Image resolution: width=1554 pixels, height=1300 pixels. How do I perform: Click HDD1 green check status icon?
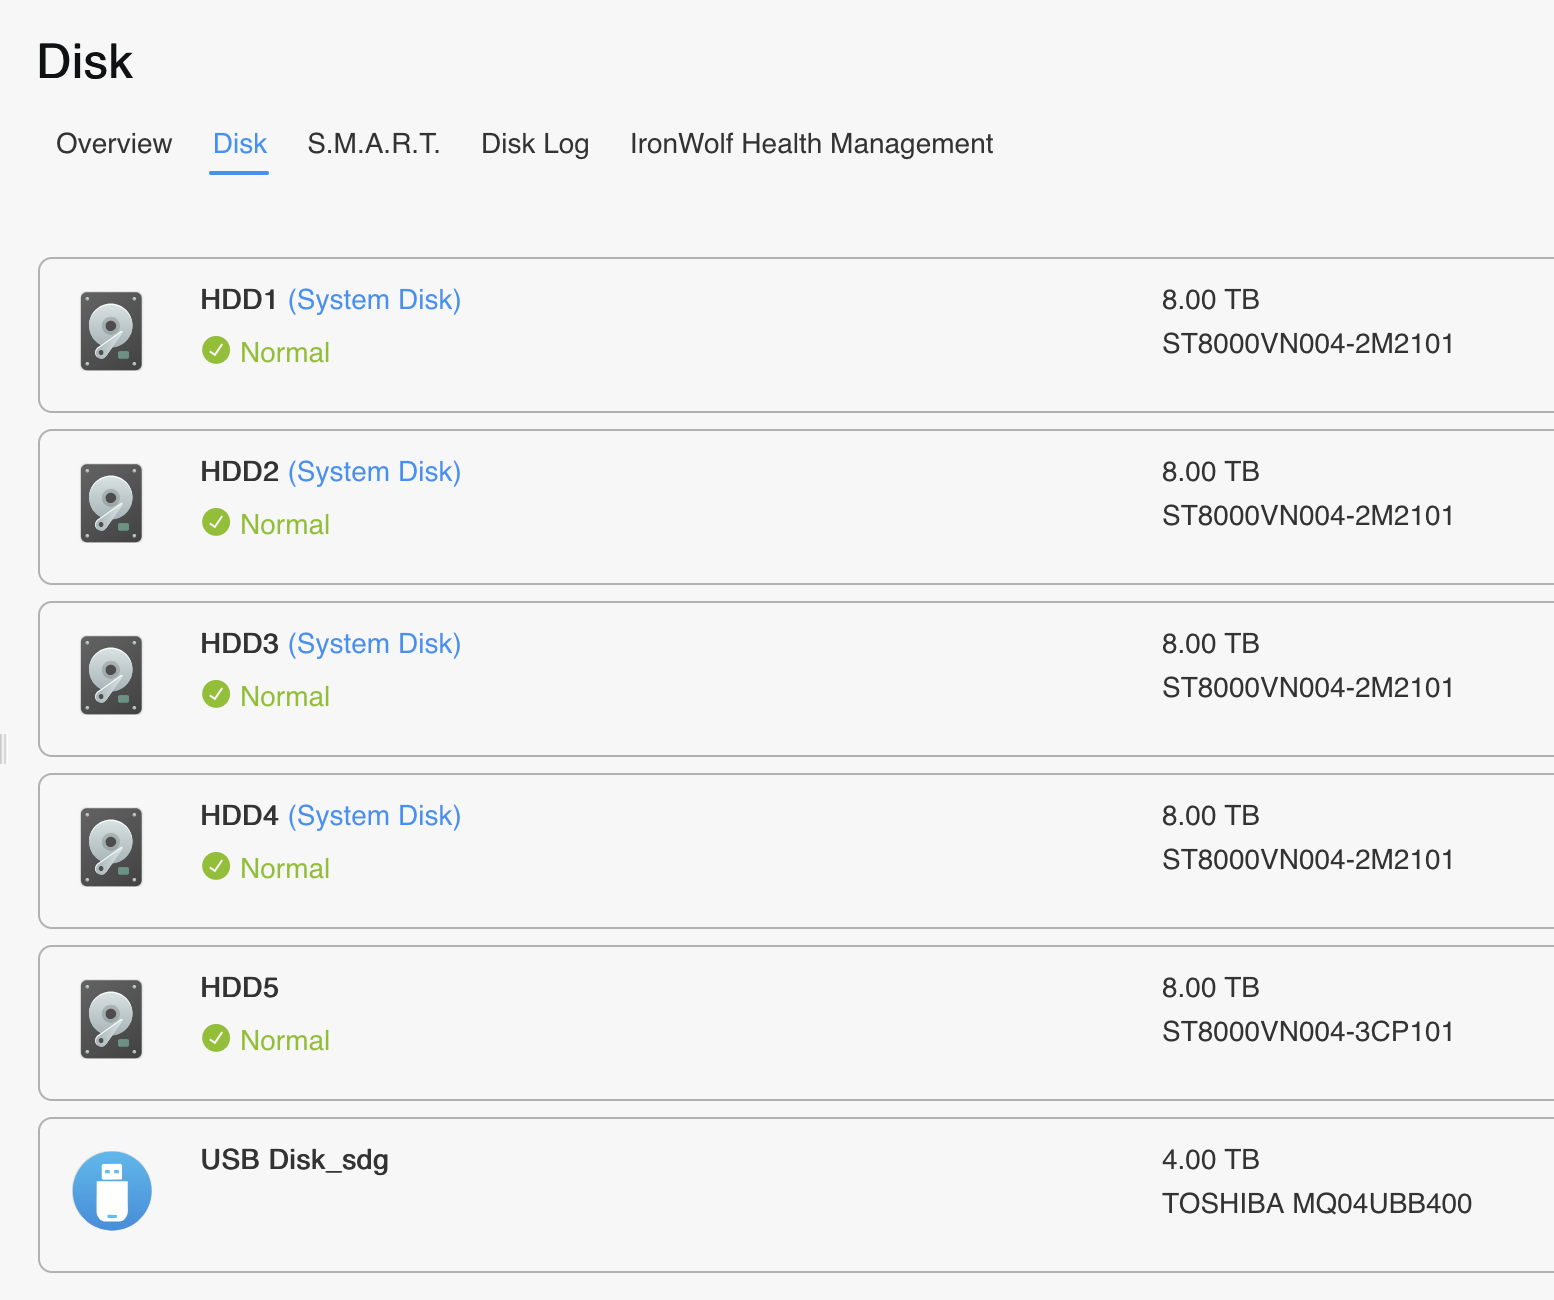click(216, 350)
